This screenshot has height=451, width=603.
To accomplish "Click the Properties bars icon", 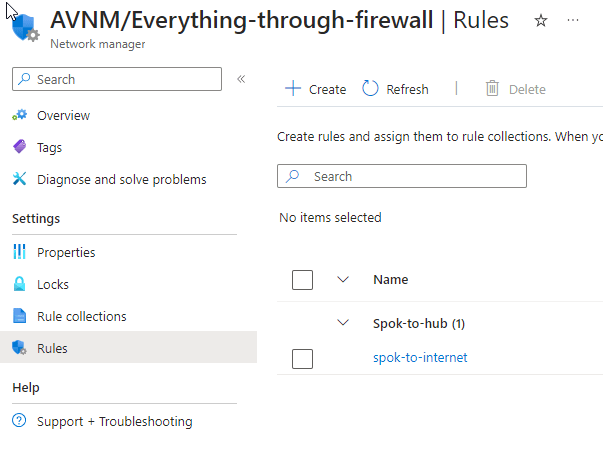I will click(20, 252).
